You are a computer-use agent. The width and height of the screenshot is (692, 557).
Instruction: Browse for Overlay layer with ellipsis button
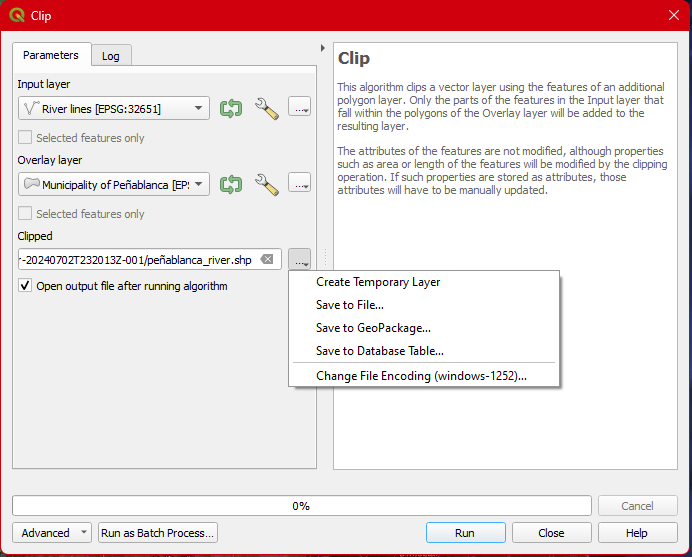(x=299, y=184)
